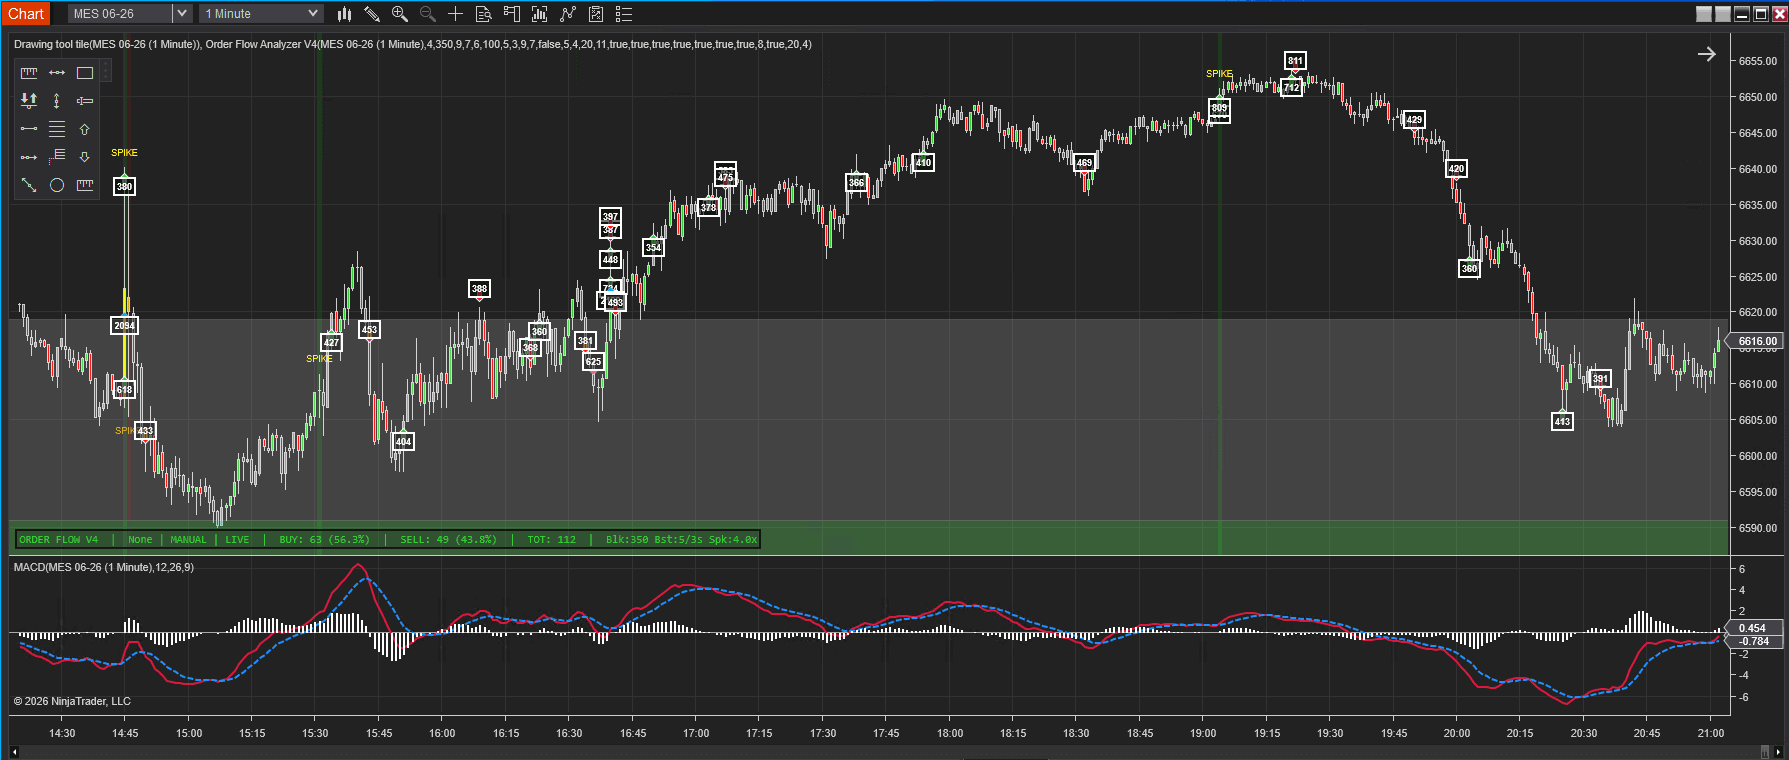The image size is (1789, 760).
Task: Click the 6650.00 price axis label
Action: point(1758,97)
